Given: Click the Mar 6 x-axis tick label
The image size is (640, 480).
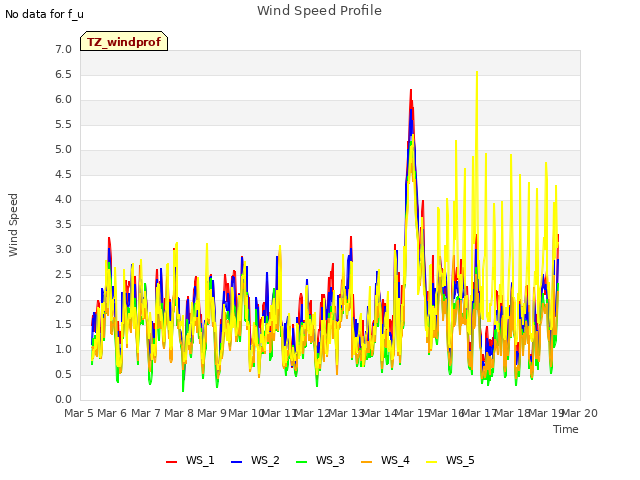Looking at the screenshot, I should click(112, 413).
